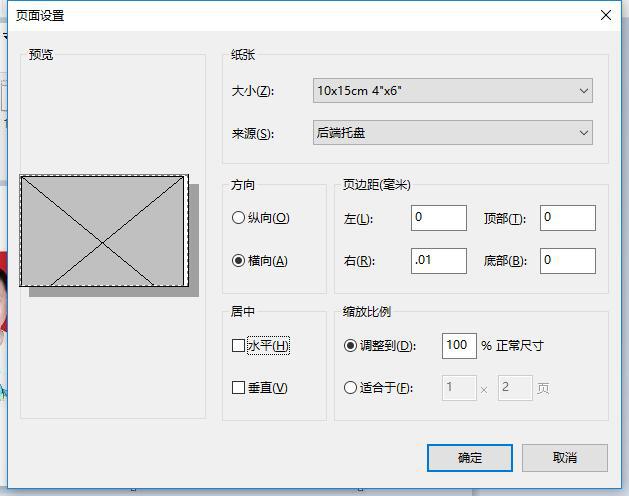The width and height of the screenshot is (629, 496).
Task: Open the paper size dropdown (大小)
Action: [x=452, y=91]
